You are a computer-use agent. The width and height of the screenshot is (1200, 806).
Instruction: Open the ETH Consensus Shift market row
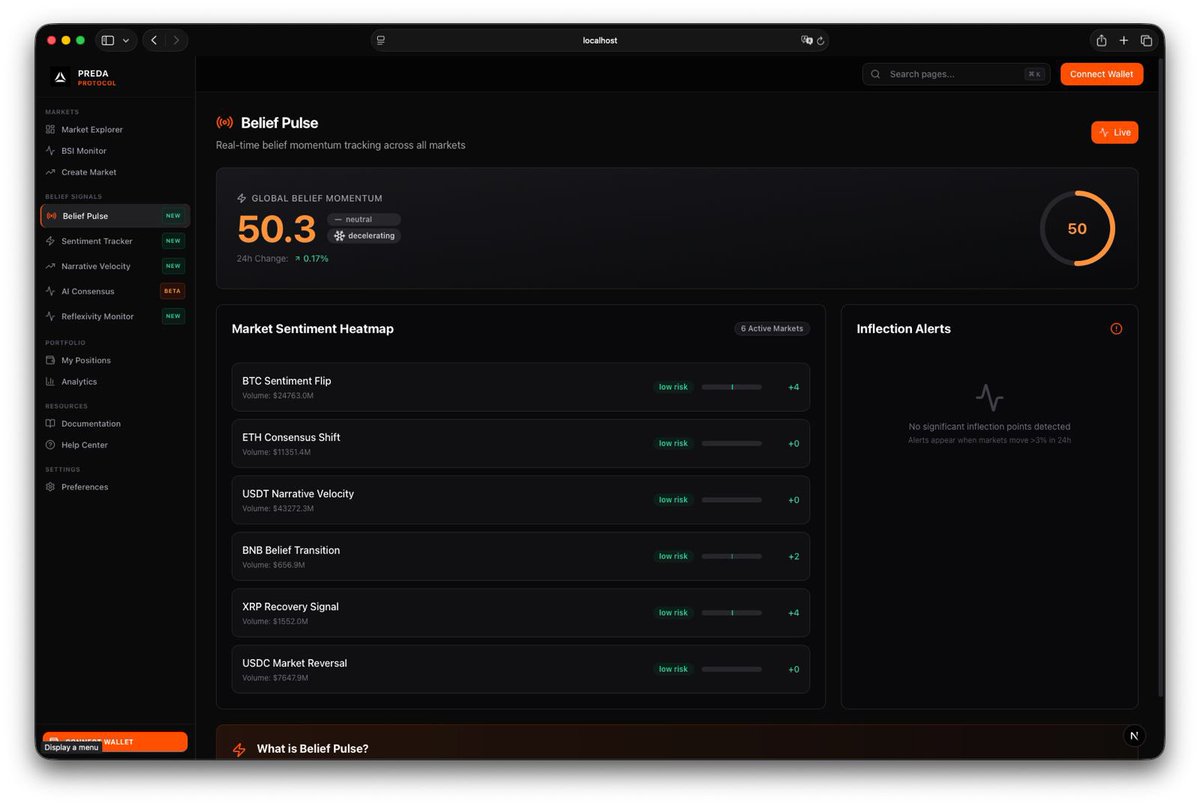coord(521,444)
